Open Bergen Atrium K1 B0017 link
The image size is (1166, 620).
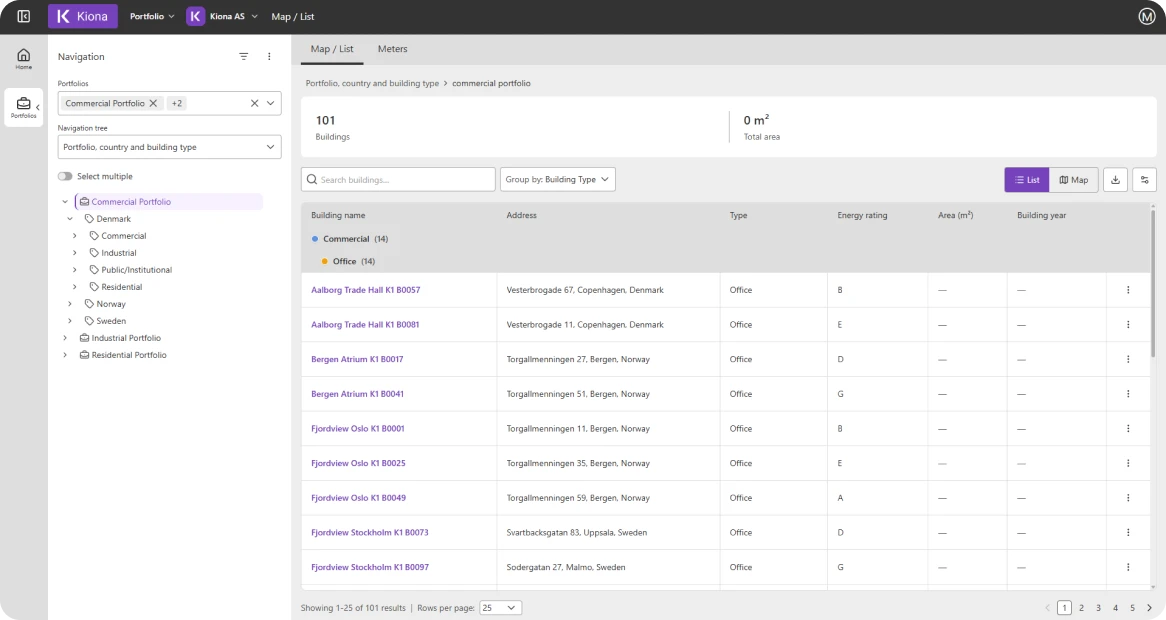(357, 359)
